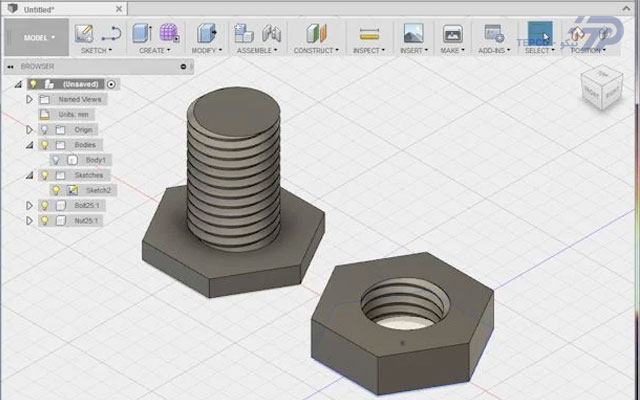Open the Create Form purple sphere icon

click(169, 33)
